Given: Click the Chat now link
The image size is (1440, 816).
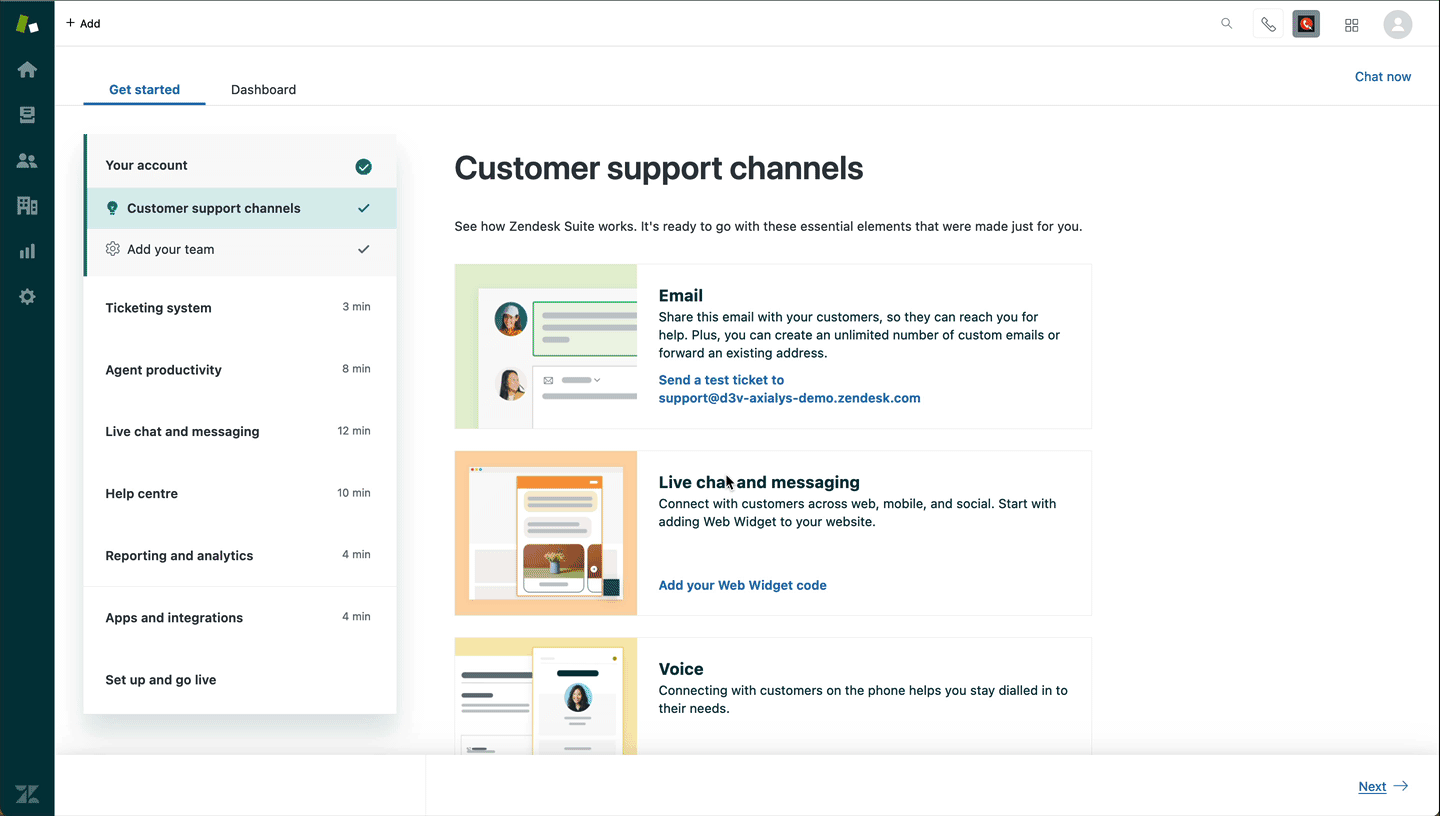Looking at the screenshot, I should click(x=1383, y=77).
